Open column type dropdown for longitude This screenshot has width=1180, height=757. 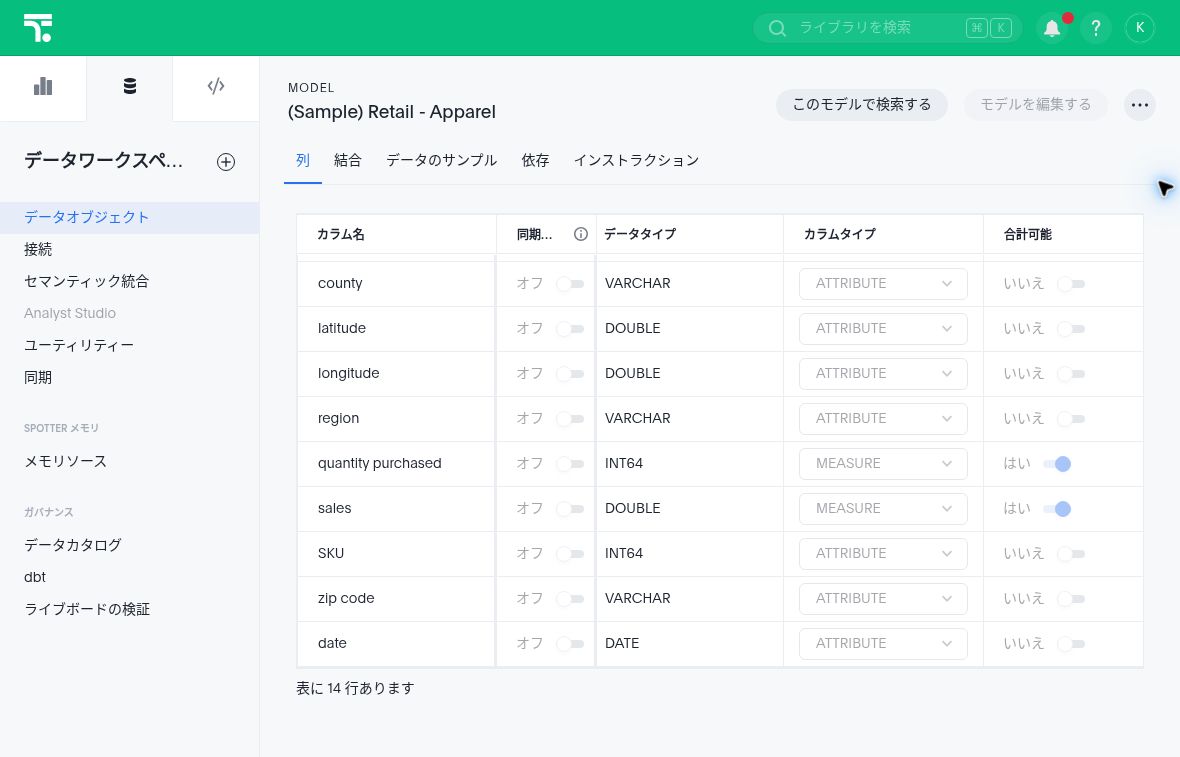click(883, 373)
